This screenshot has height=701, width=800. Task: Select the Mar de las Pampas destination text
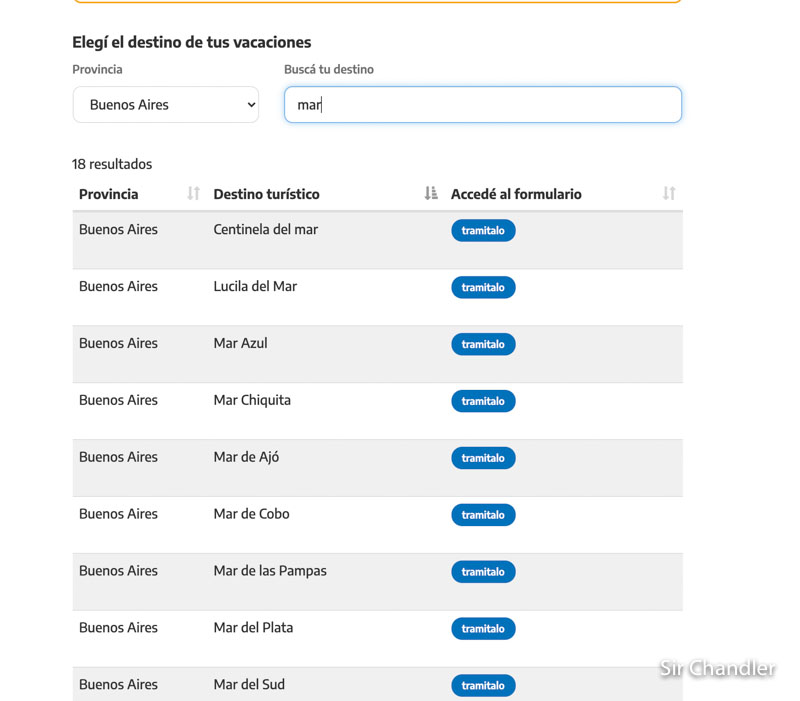tap(270, 571)
